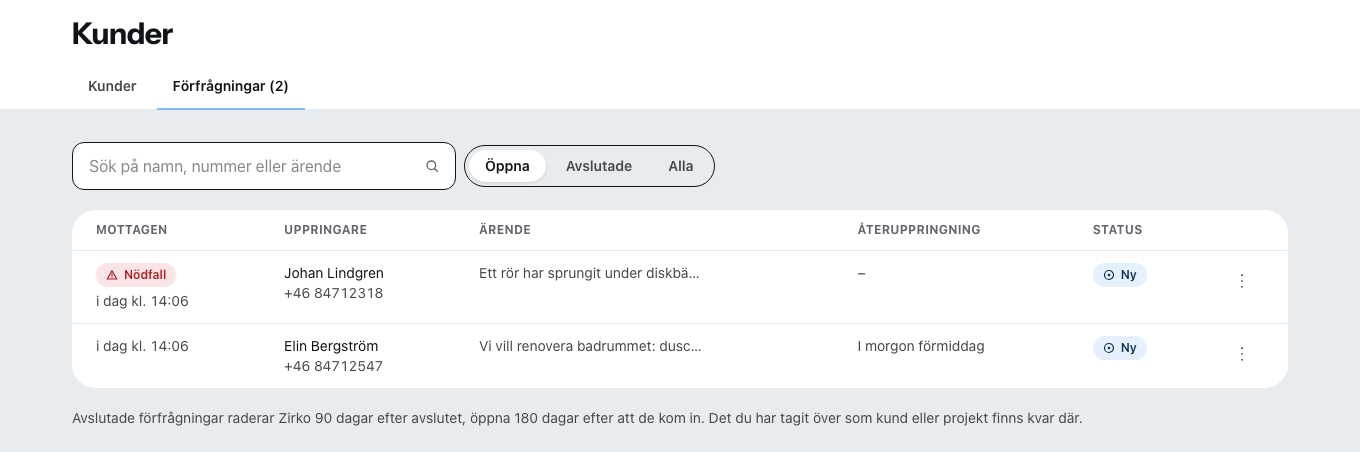
Task: Select the Förfrågningar (2) tab
Action: (231, 86)
